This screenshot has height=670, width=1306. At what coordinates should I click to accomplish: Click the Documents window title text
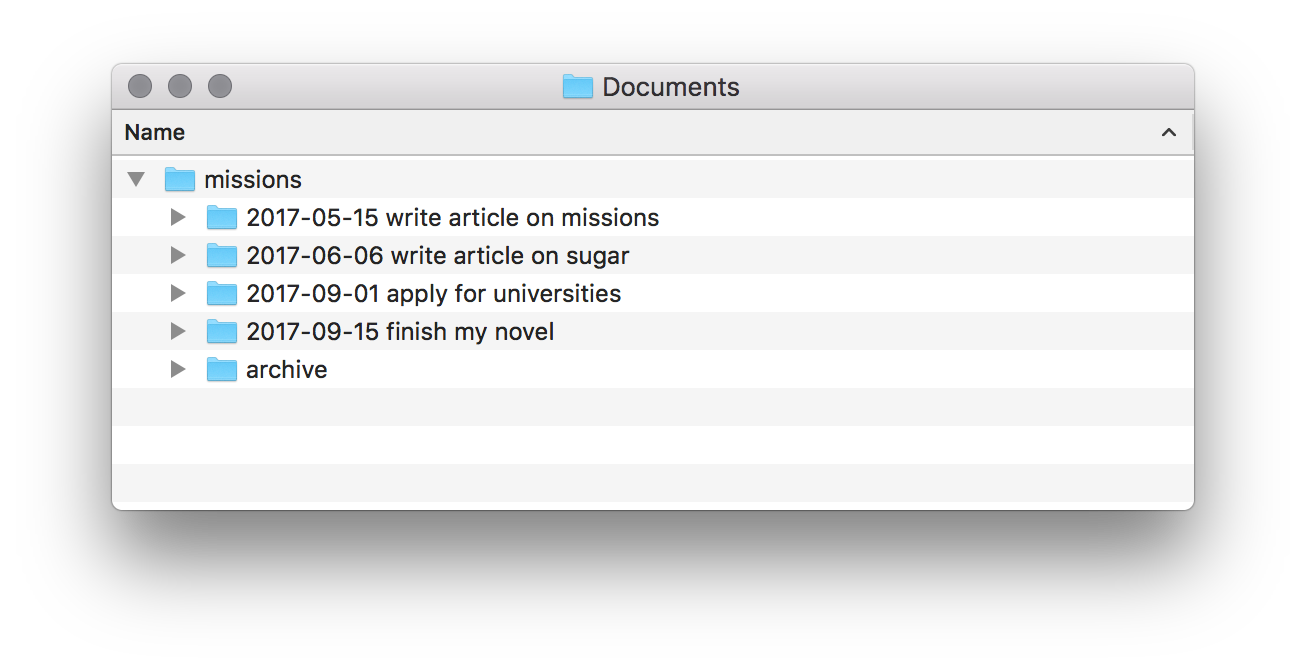click(671, 87)
